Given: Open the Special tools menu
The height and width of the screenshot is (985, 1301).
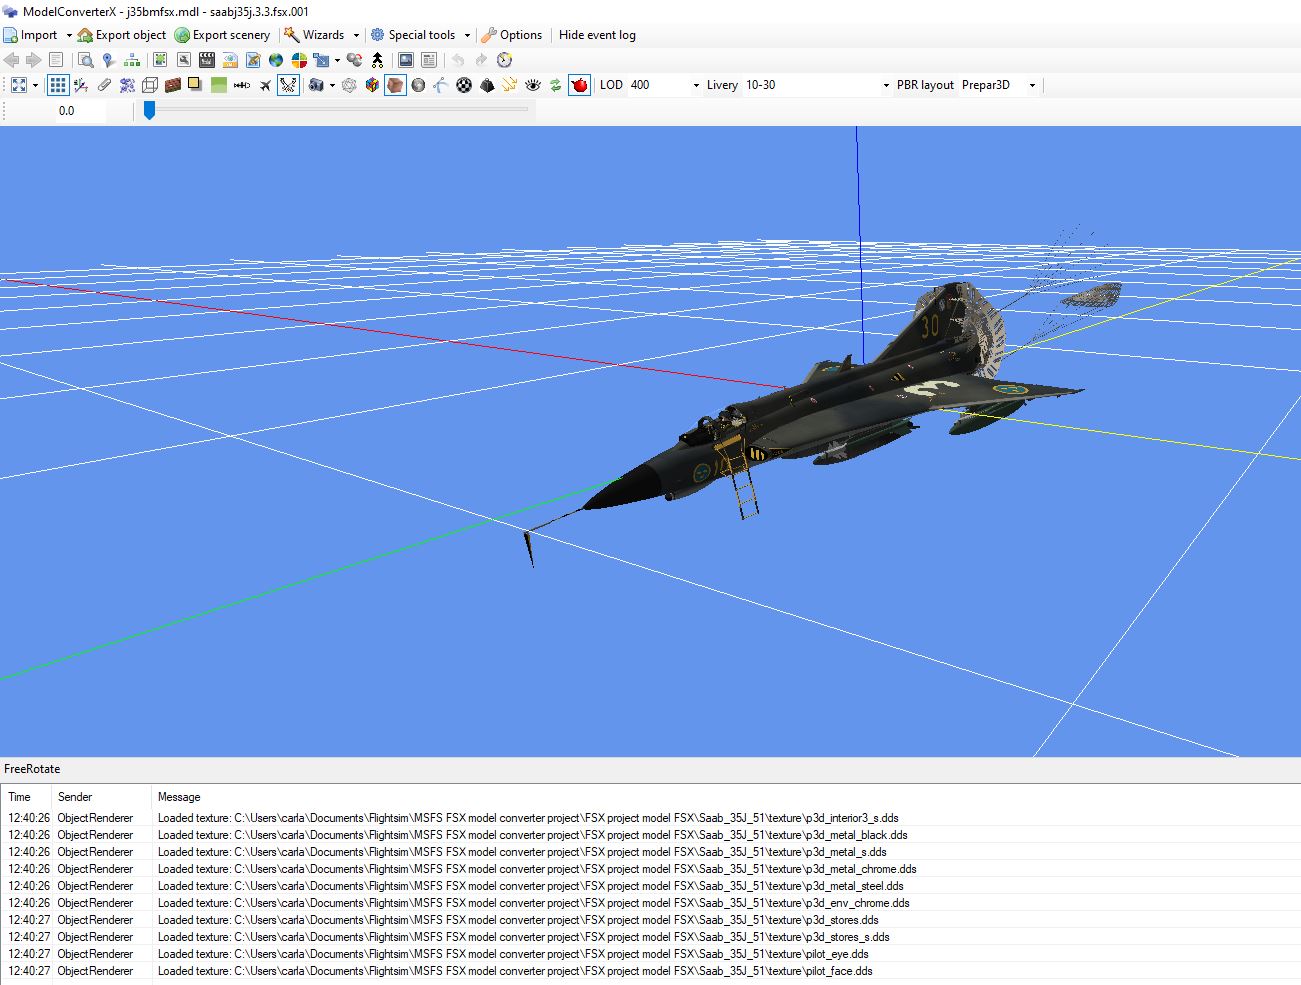Looking at the screenshot, I should (420, 35).
